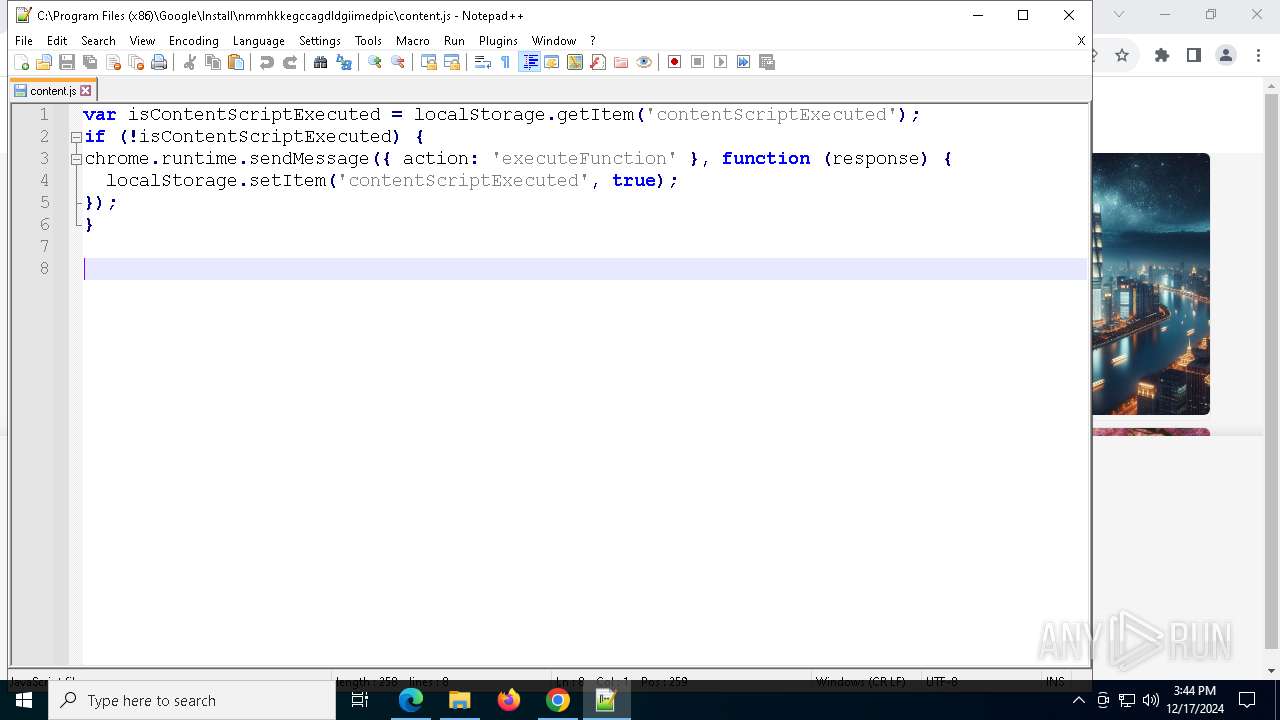Open the Settings menu
1280x720 pixels.
coord(320,41)
